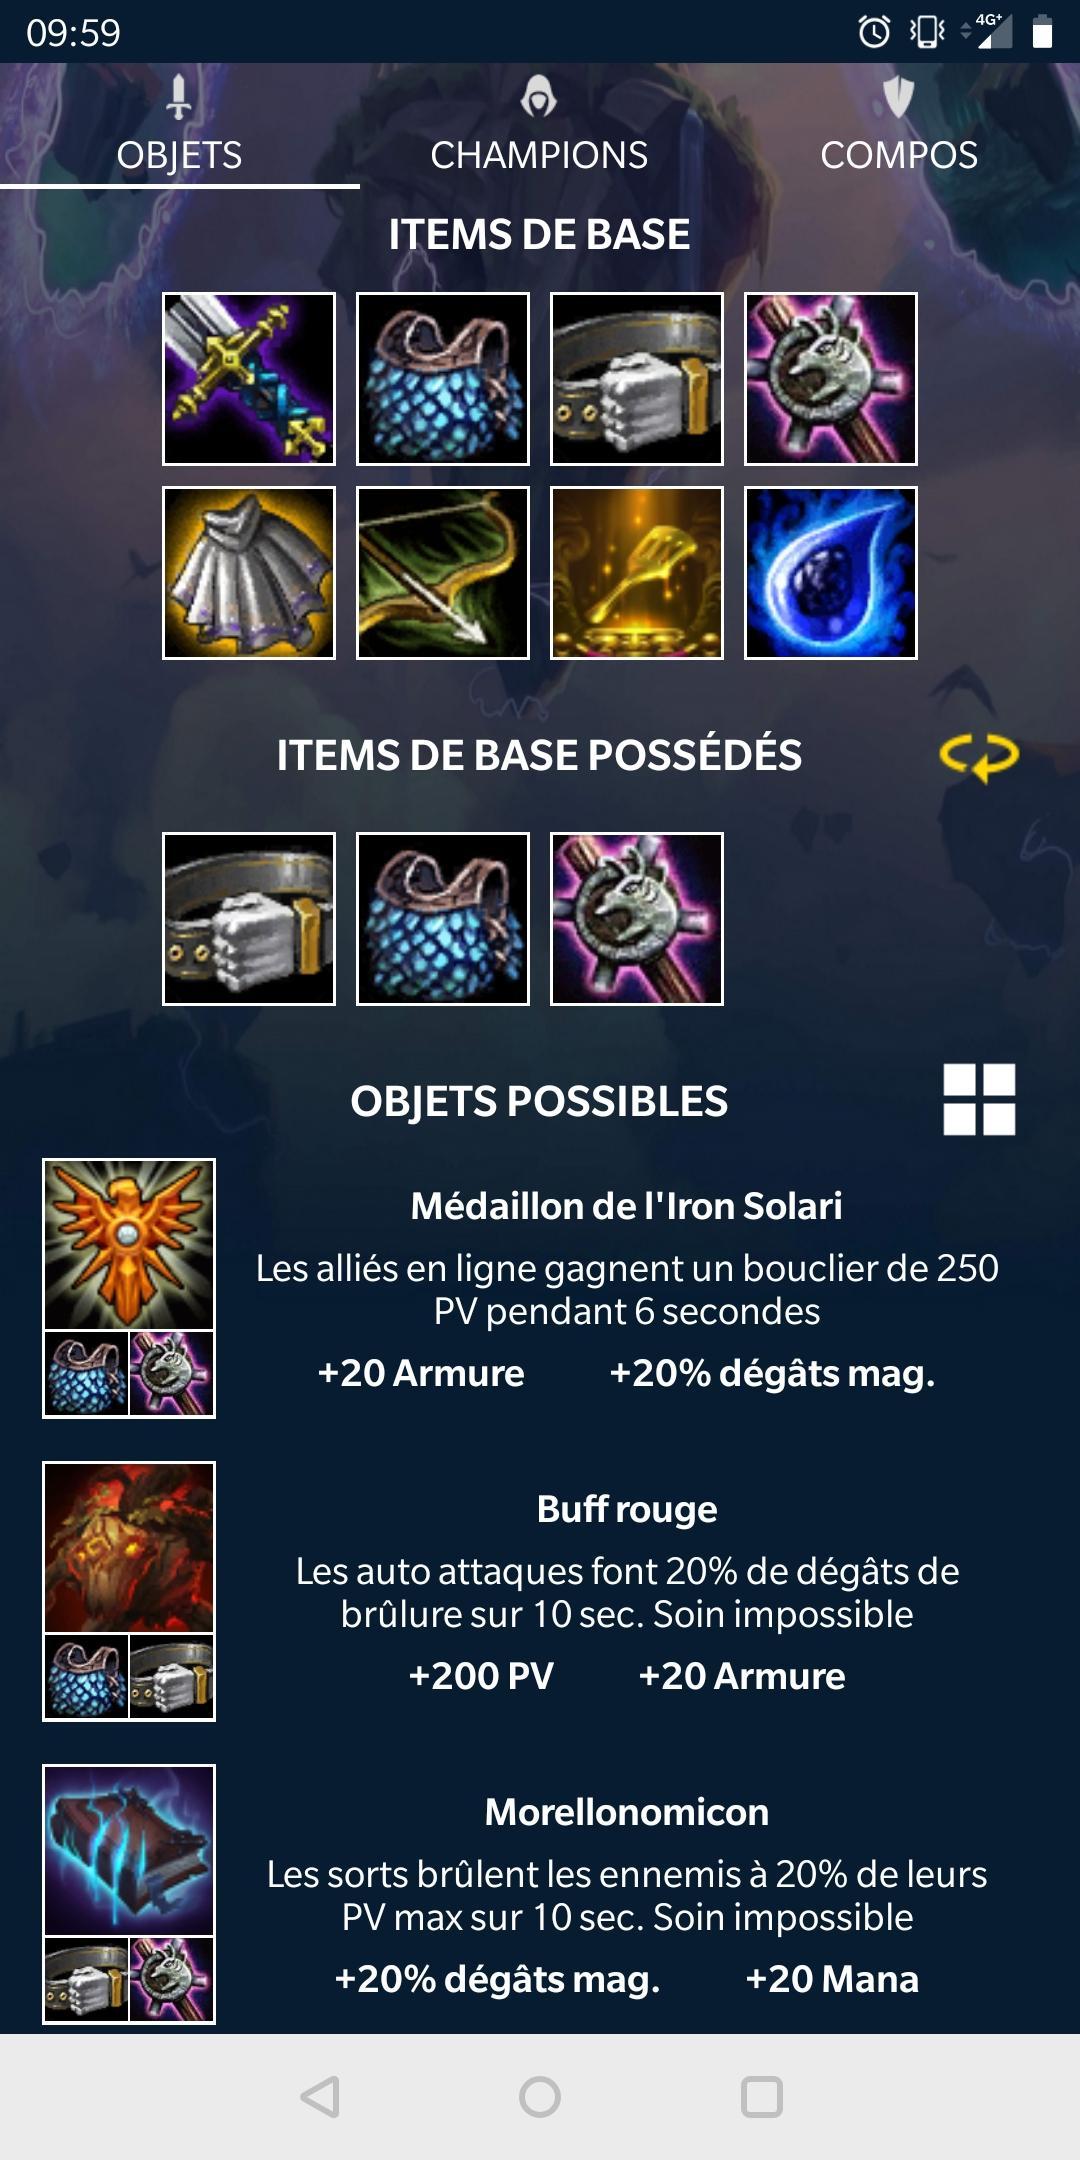Select the Giant's Belt base item
Image resolution: width=1080 pixels, height=2160 pixels.
[637, 379]
